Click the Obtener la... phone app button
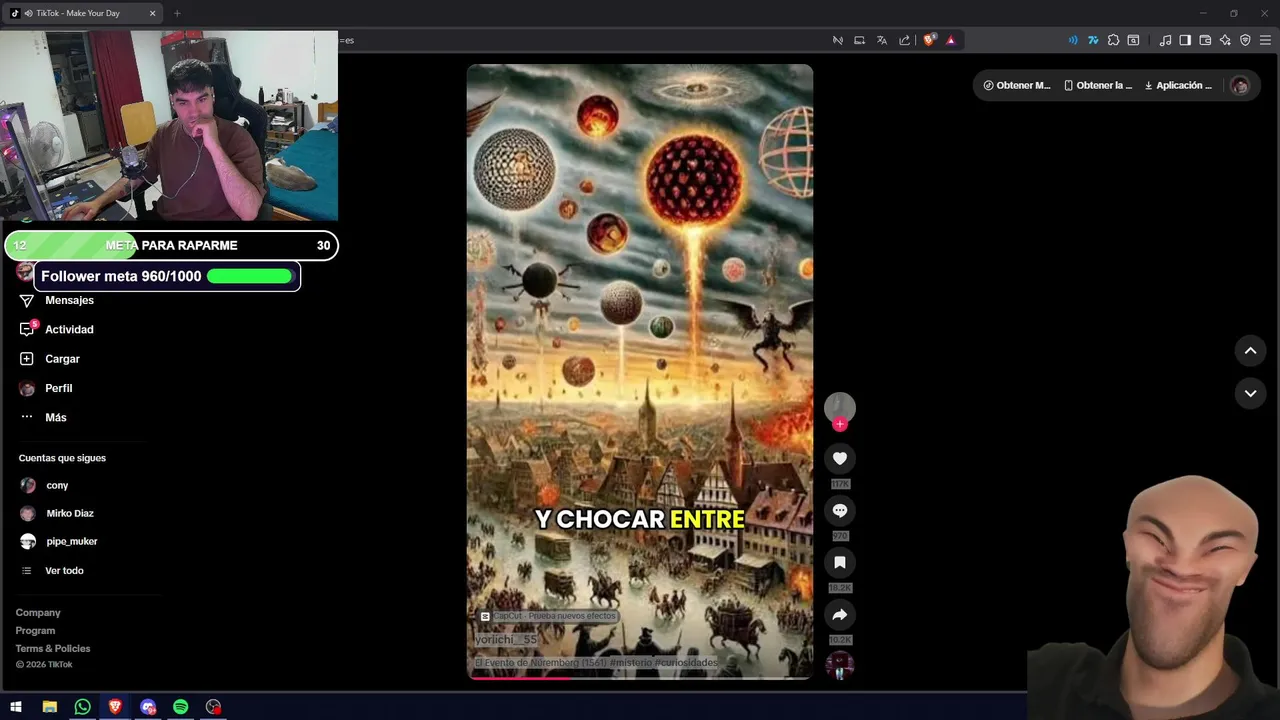The image size is (1280, 720). coord(1098,86)
